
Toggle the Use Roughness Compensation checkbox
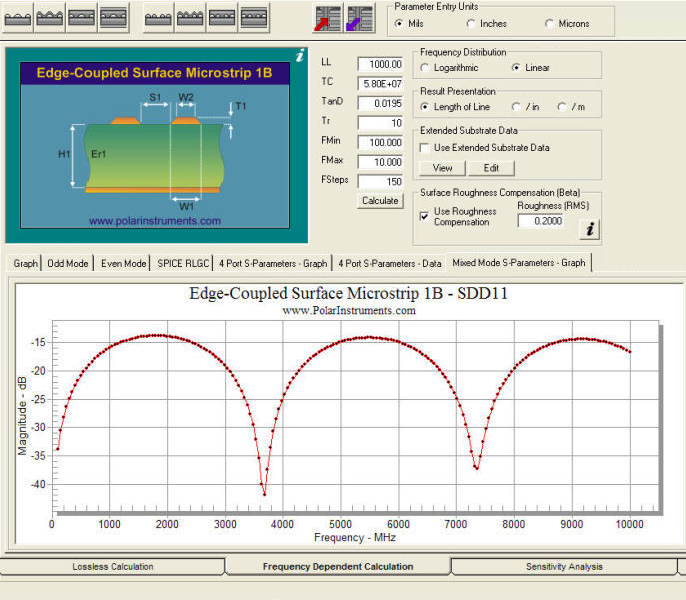[x=424, y=216]
